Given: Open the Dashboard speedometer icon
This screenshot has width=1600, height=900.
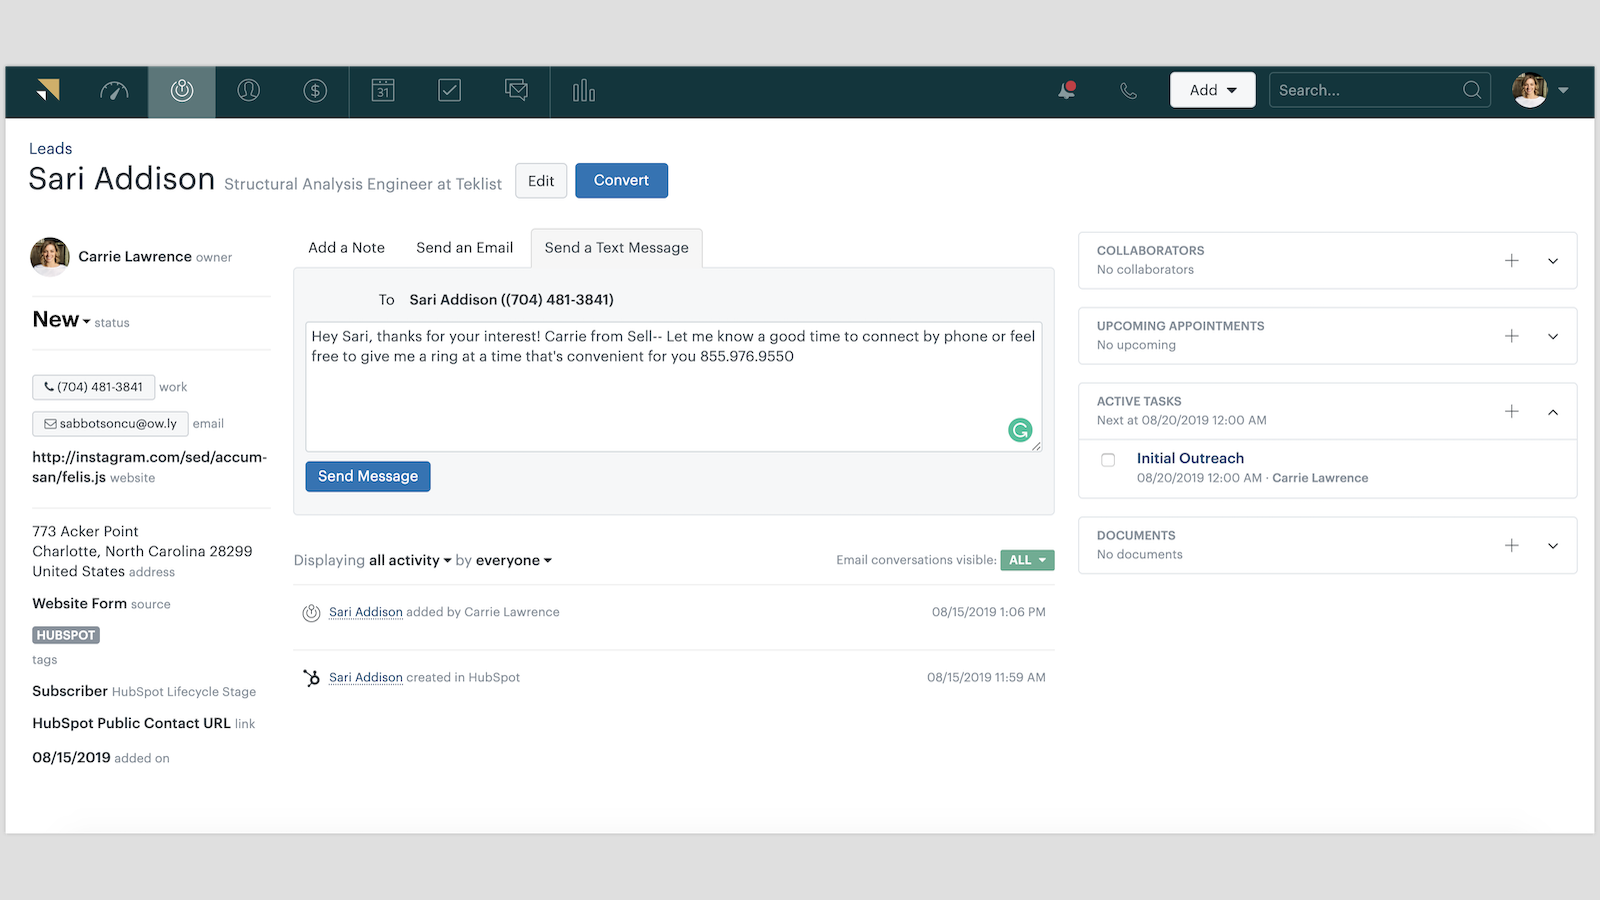Looking at the screenshot, I should coord(114,91).
